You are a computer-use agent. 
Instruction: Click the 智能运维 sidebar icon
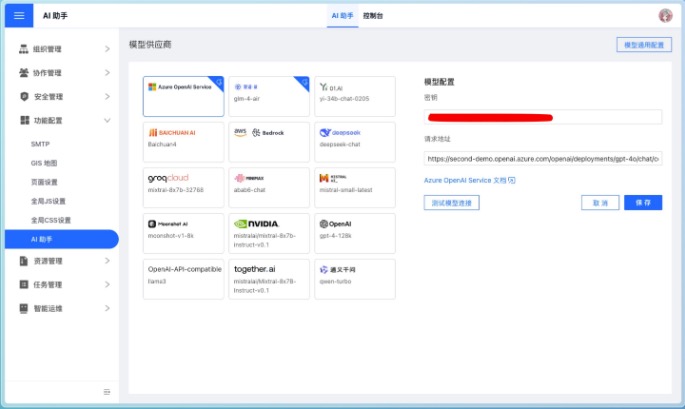pos(24,308)
